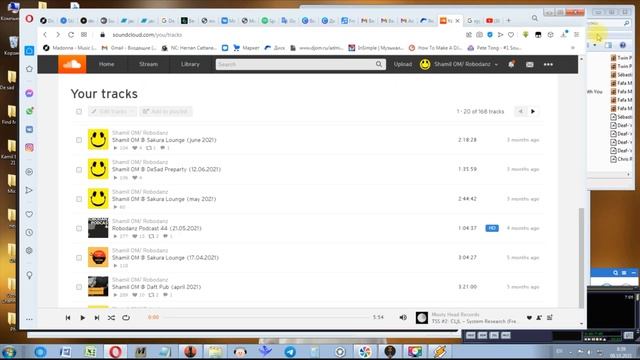
Task: Open Opera sidebar bookmarks heart icon
Action: 29,214
